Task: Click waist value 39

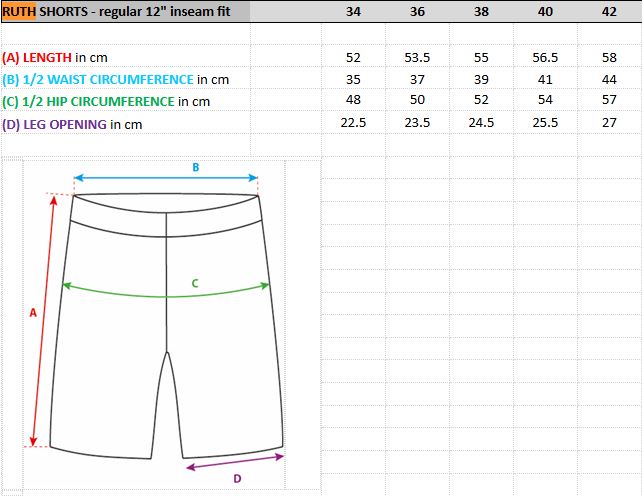Action: pos(481,79)
